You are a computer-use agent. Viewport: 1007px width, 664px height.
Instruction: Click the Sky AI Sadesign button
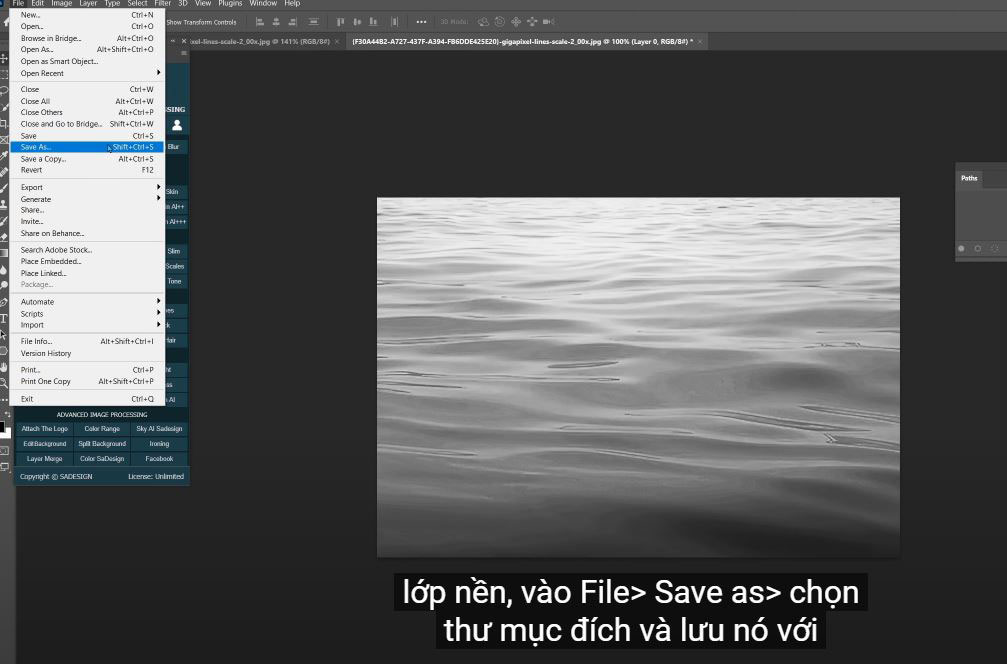coord(159,429)
